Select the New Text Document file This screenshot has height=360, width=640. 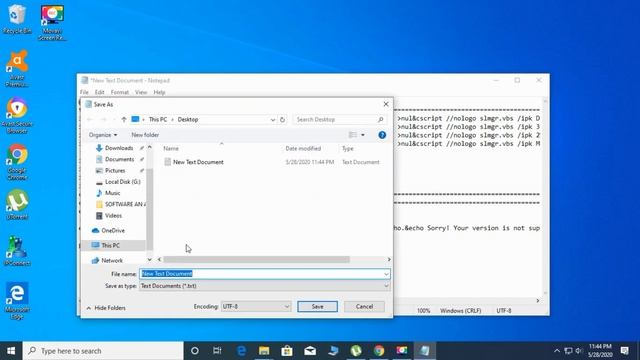[198, 162]
